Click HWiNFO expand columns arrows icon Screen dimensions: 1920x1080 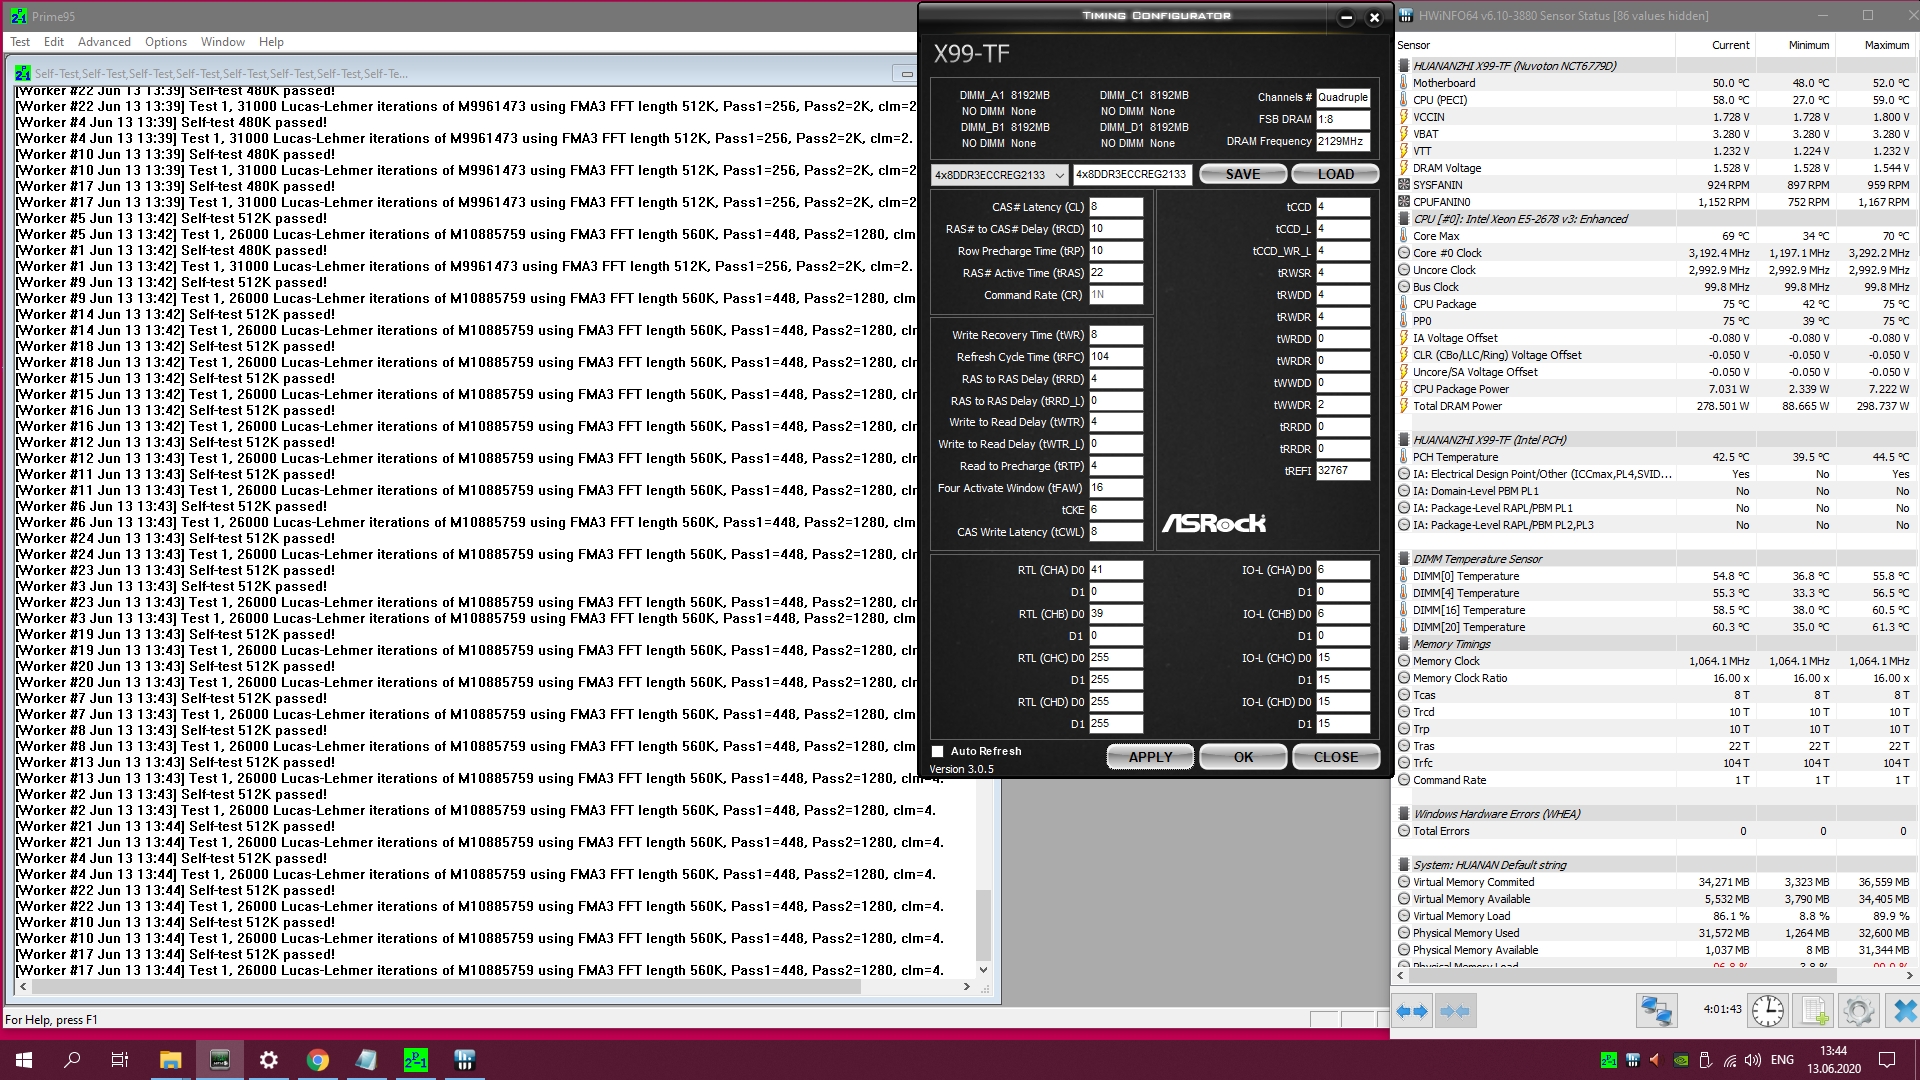(x=1412, y=1011)
